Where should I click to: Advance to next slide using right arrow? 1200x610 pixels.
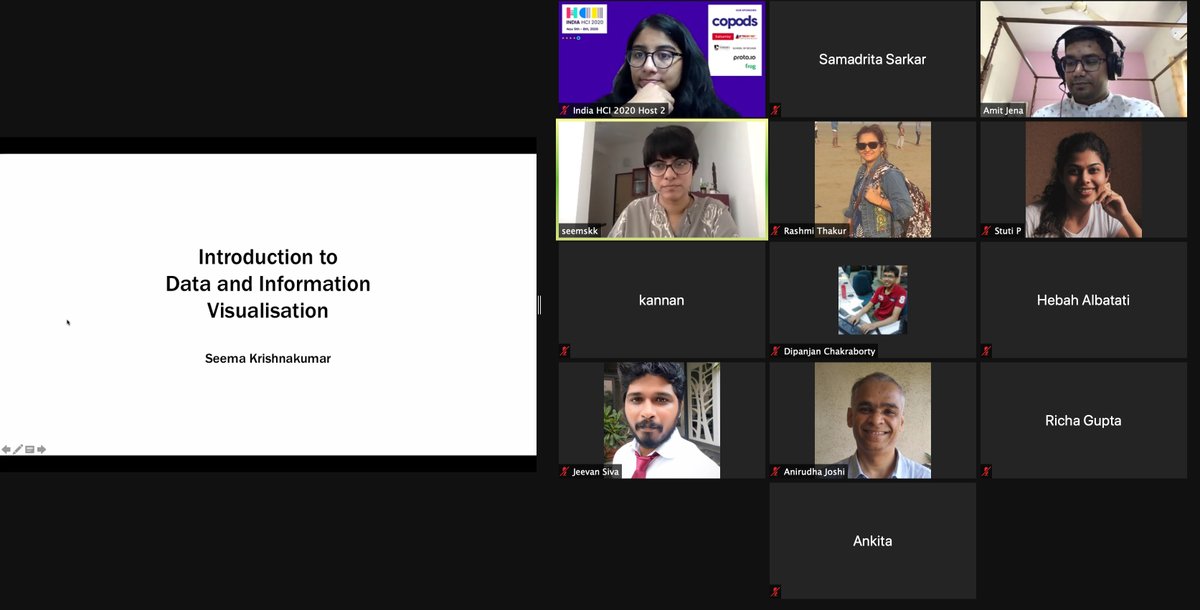point(42,449)
